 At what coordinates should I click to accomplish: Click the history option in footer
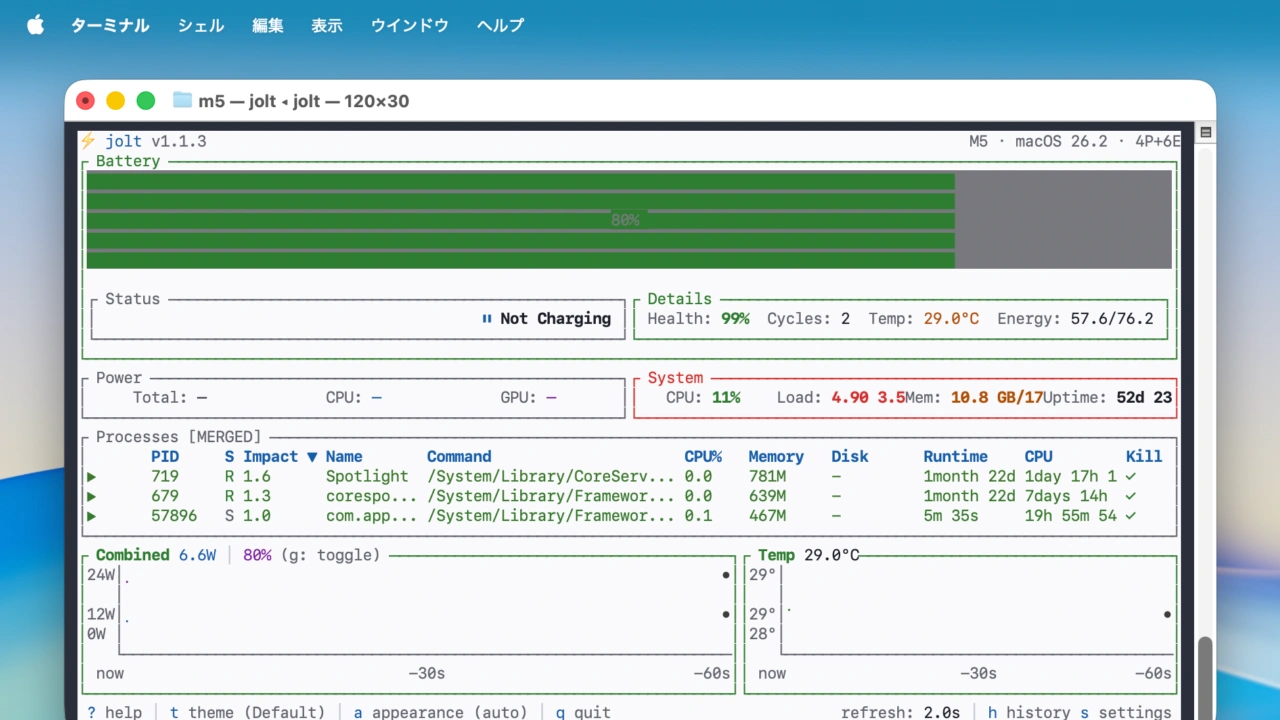click(x=1028, y=712)
